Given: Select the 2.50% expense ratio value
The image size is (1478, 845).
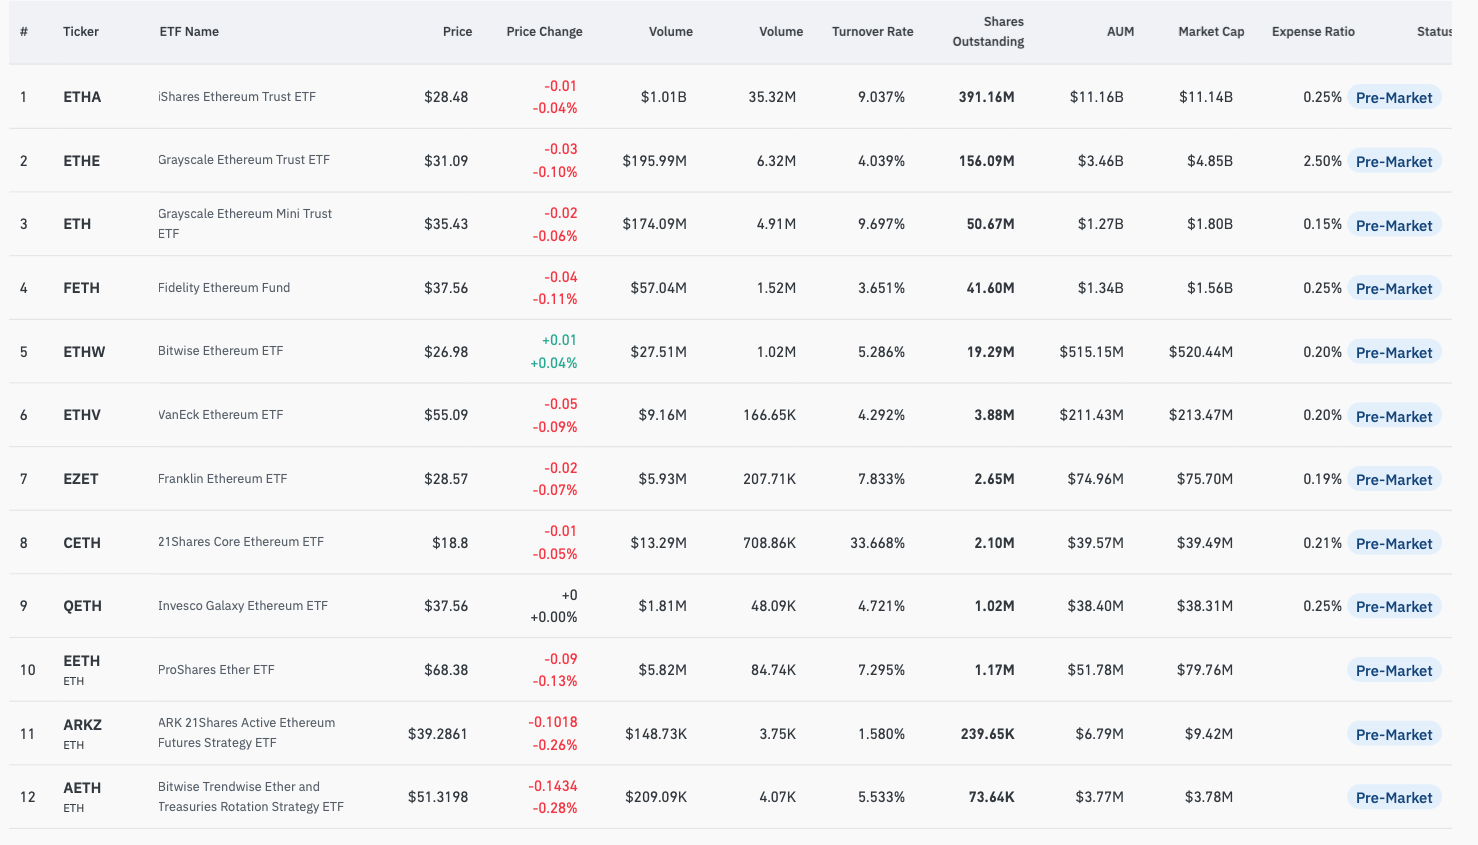Looking at the screenshot, I should pos(1323,161).
